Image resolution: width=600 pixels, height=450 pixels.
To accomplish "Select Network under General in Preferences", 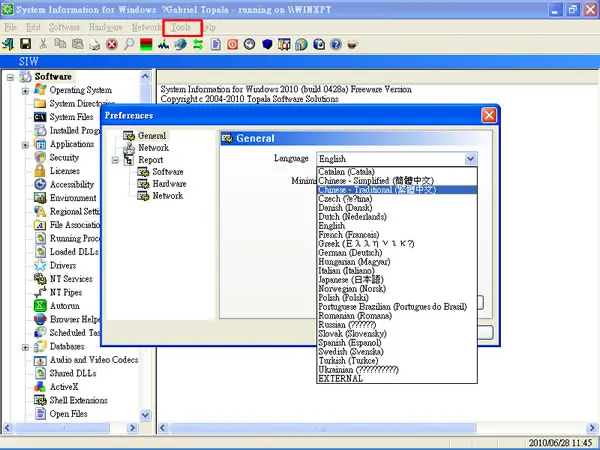I will (153, 148).
